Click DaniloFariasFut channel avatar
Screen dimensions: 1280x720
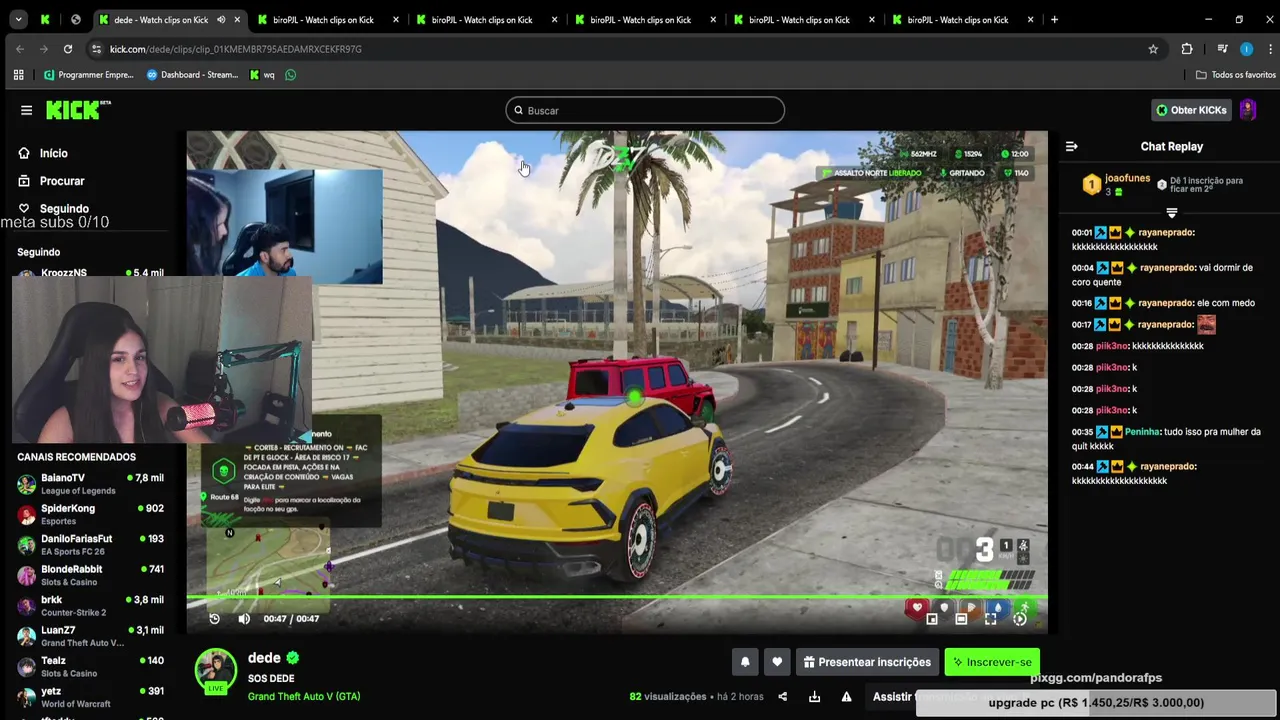click(26, 545)
